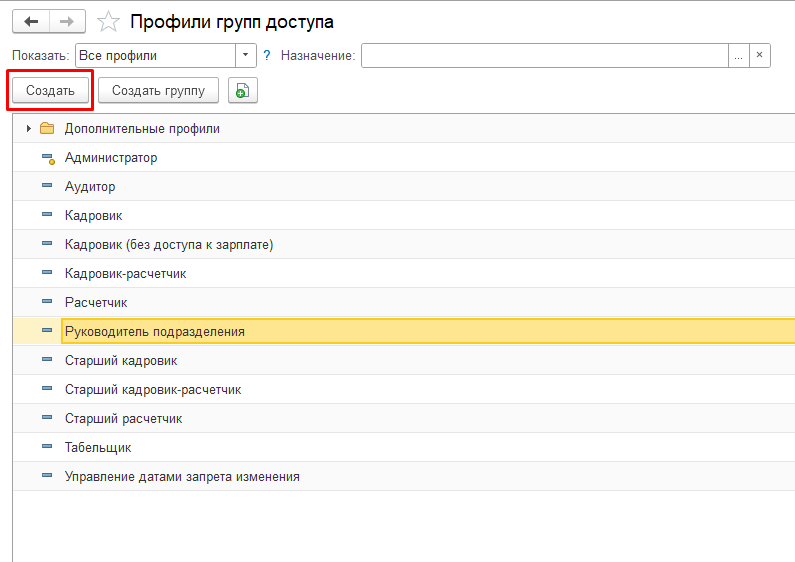
Task: Click the Администратор profile icon
Action: click(47, 158)
